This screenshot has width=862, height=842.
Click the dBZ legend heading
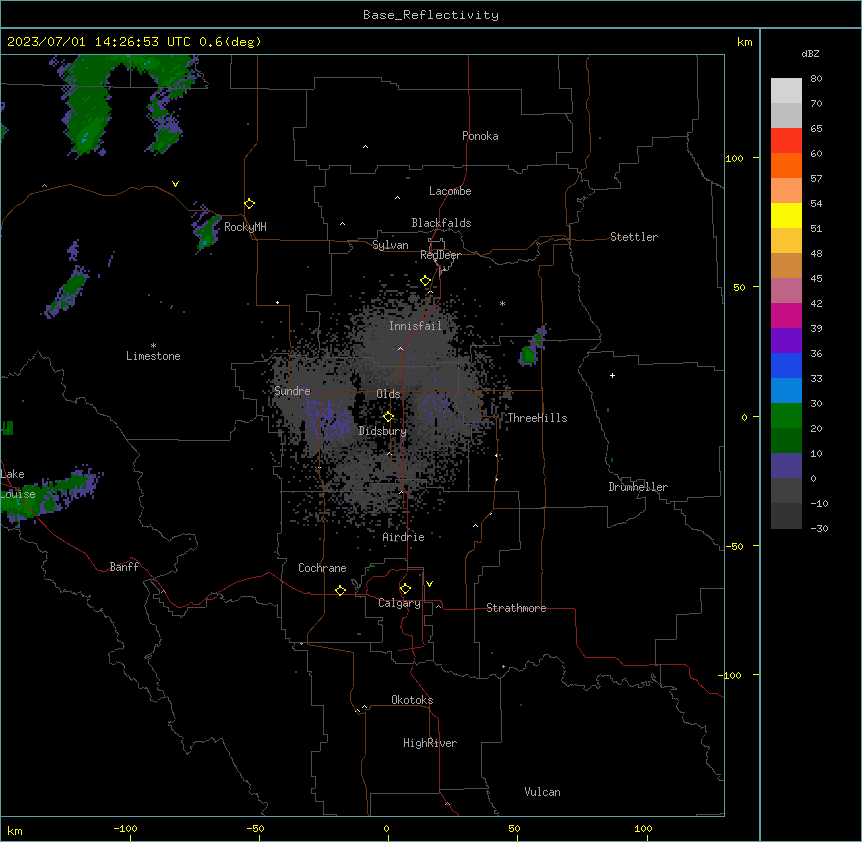click(810, 54)
